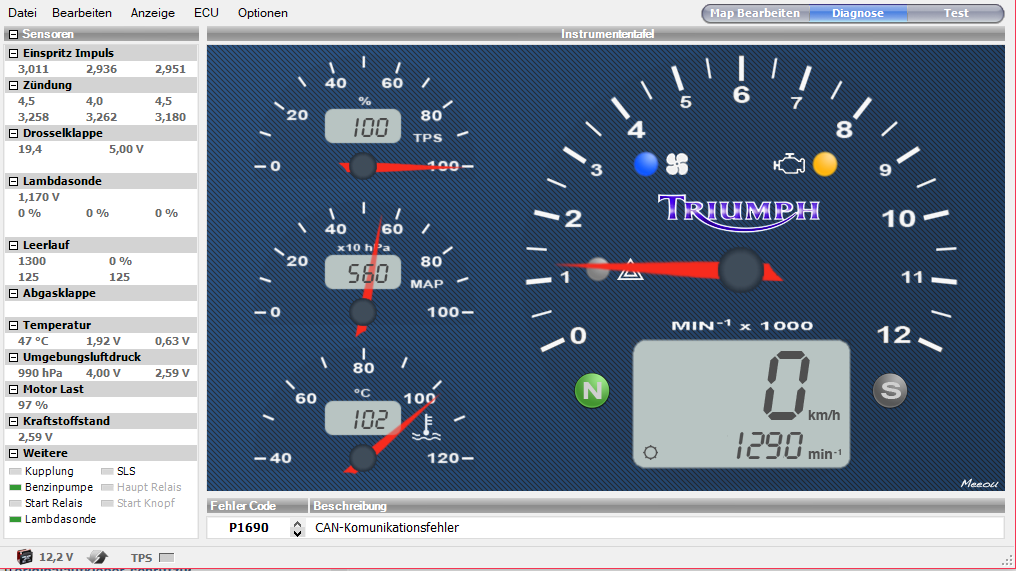Collapse the Temperatur section
The height and width of the screenshot is (571, 1016).
click(14, 325)
